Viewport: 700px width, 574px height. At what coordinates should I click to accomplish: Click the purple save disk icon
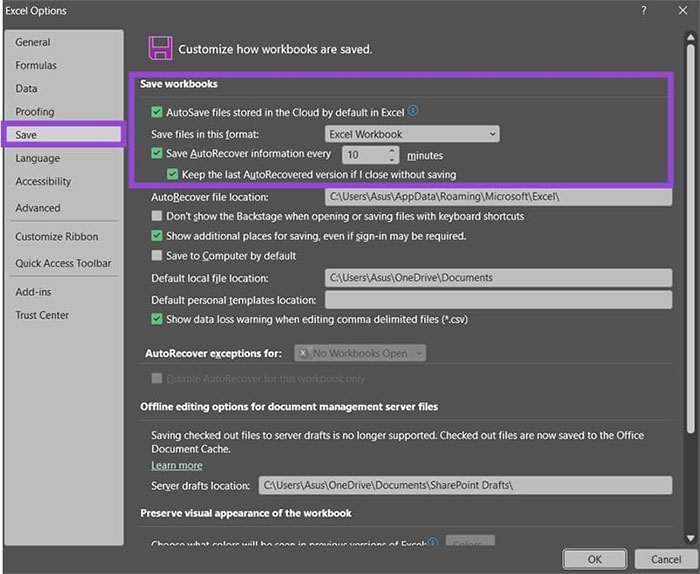click(x=159, y=48)
